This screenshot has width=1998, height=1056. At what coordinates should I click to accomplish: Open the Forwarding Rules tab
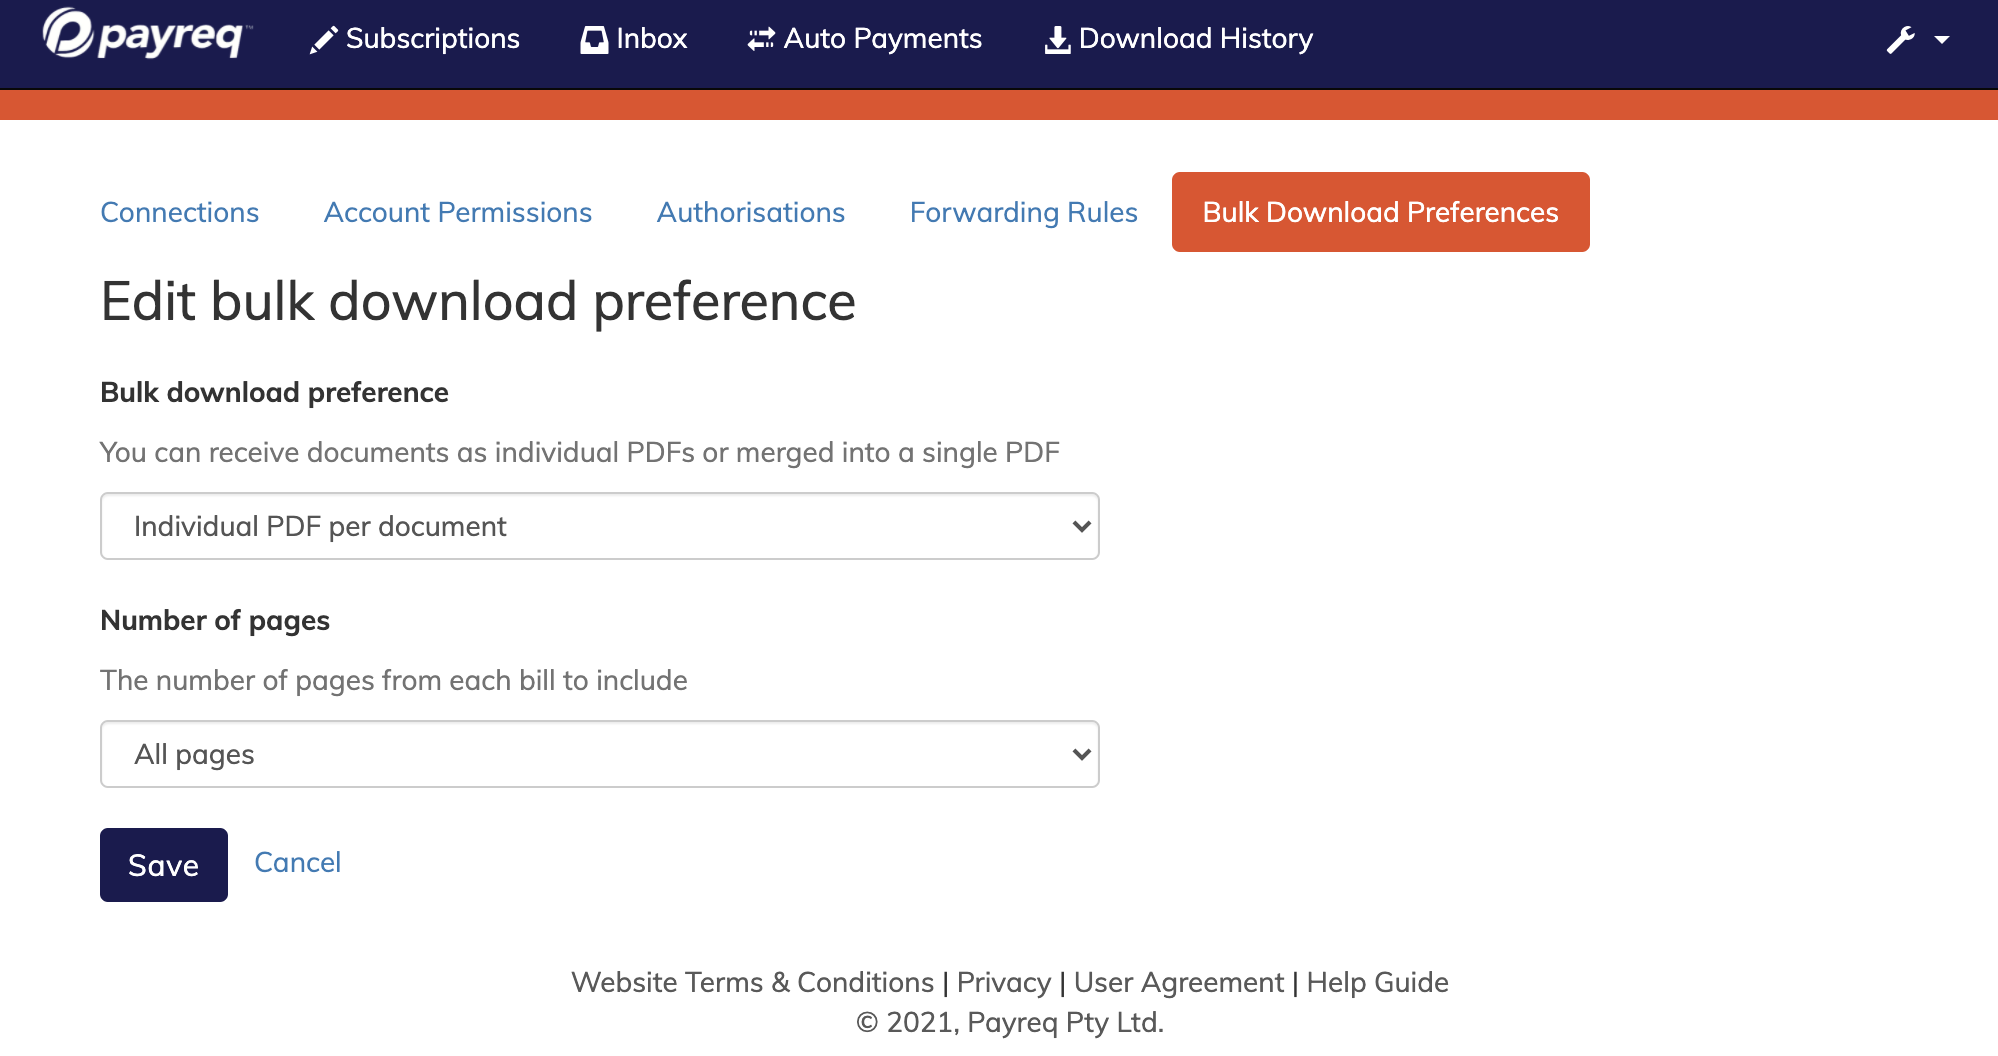click(1023, 212)
